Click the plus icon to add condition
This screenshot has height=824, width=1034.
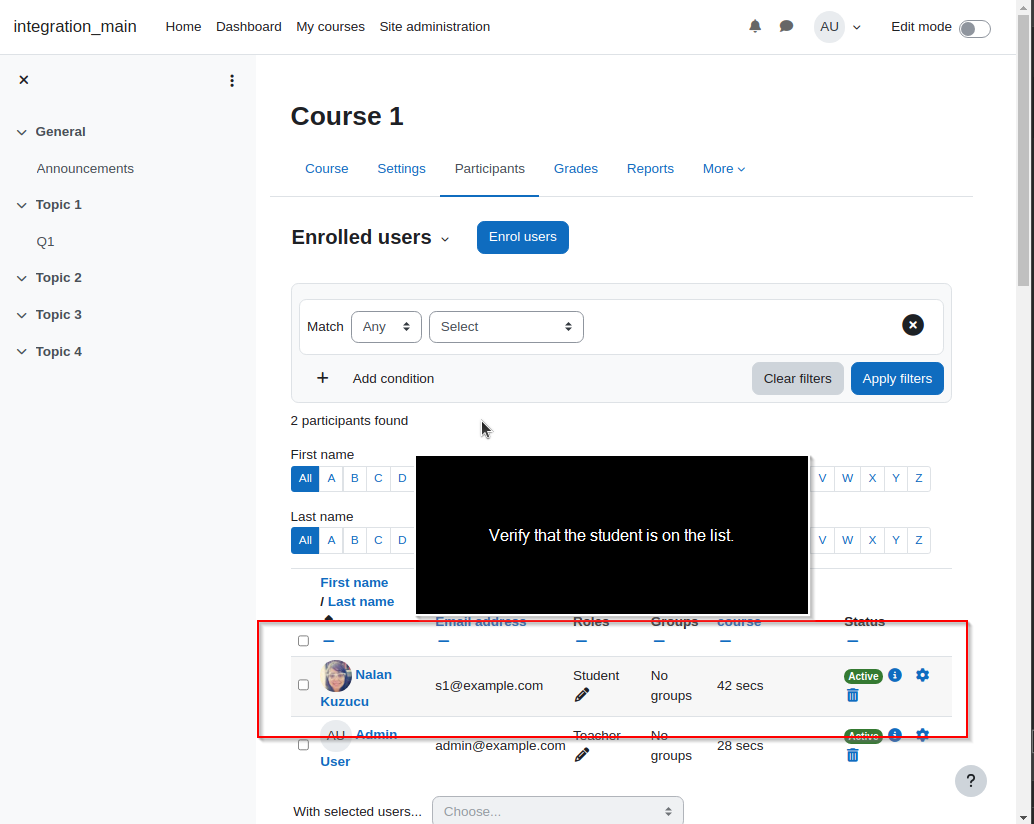(322, 378)
